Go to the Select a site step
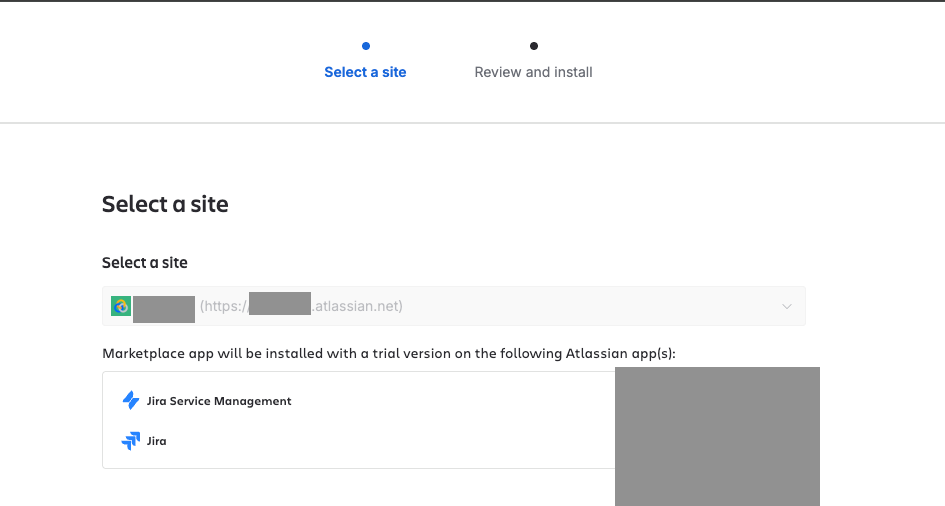Image resolution: width=945 pixels, height=506 pixels. 365,72
